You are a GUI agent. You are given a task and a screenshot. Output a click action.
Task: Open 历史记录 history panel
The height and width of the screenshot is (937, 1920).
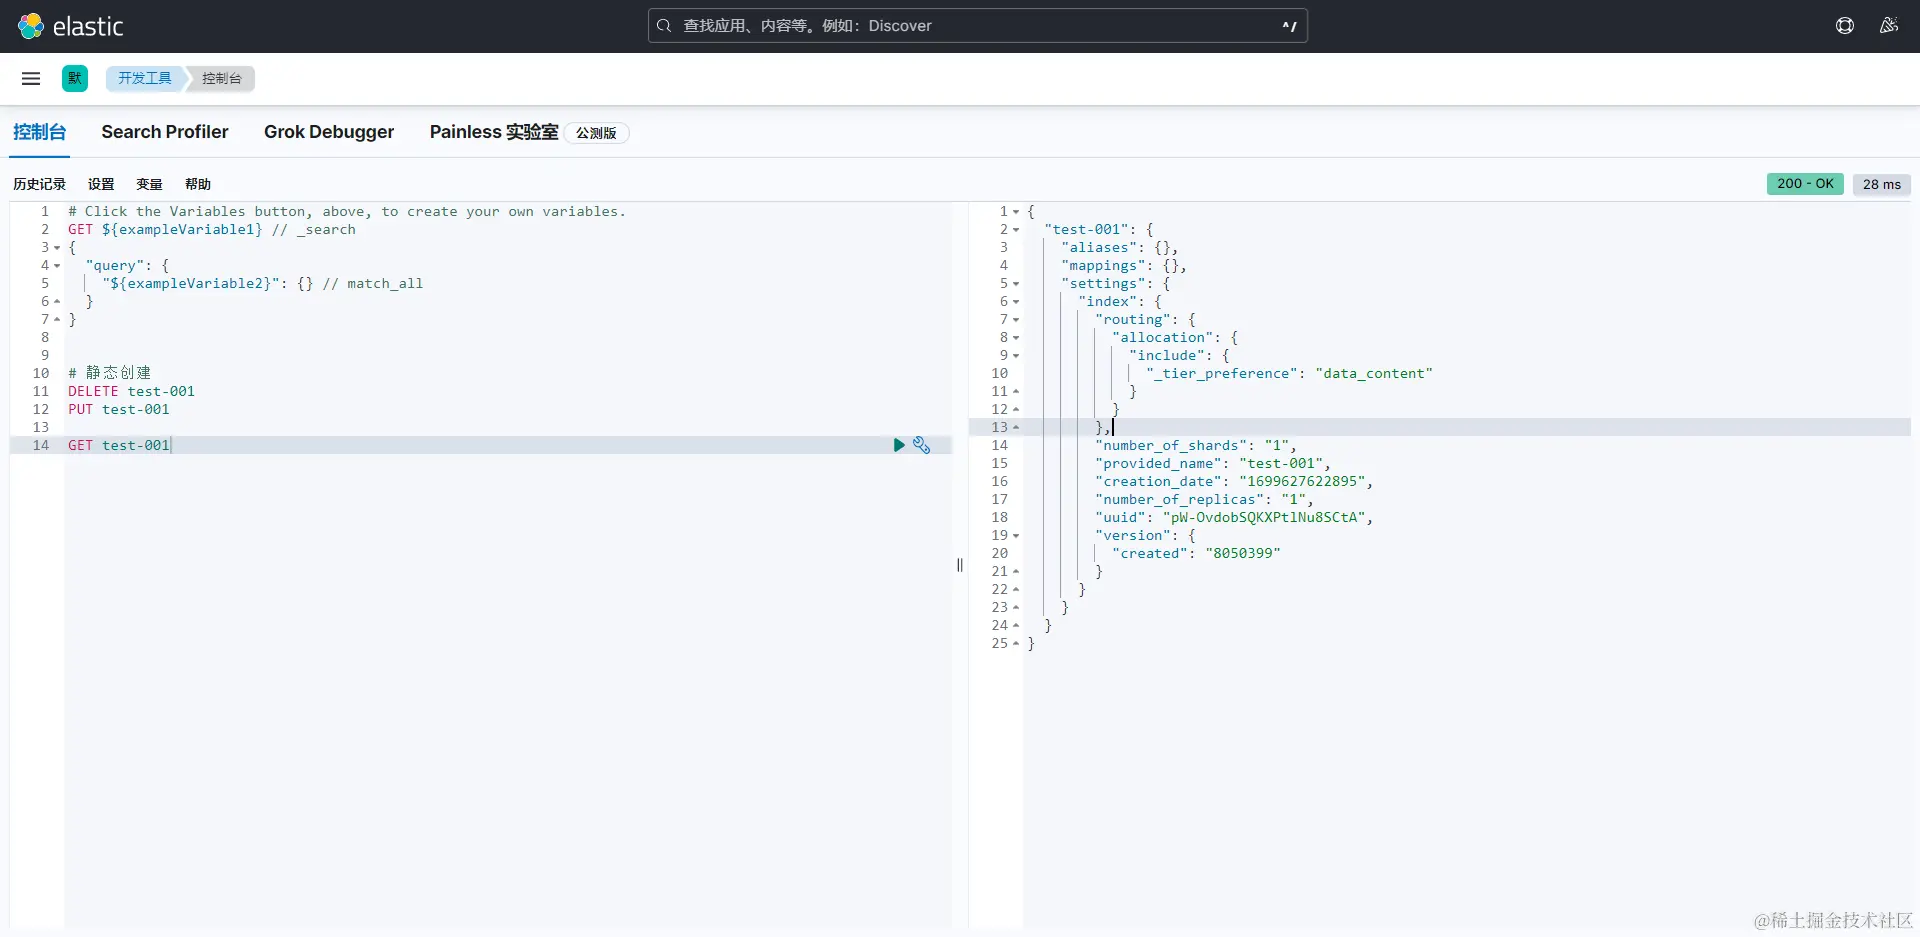point(39,184)
